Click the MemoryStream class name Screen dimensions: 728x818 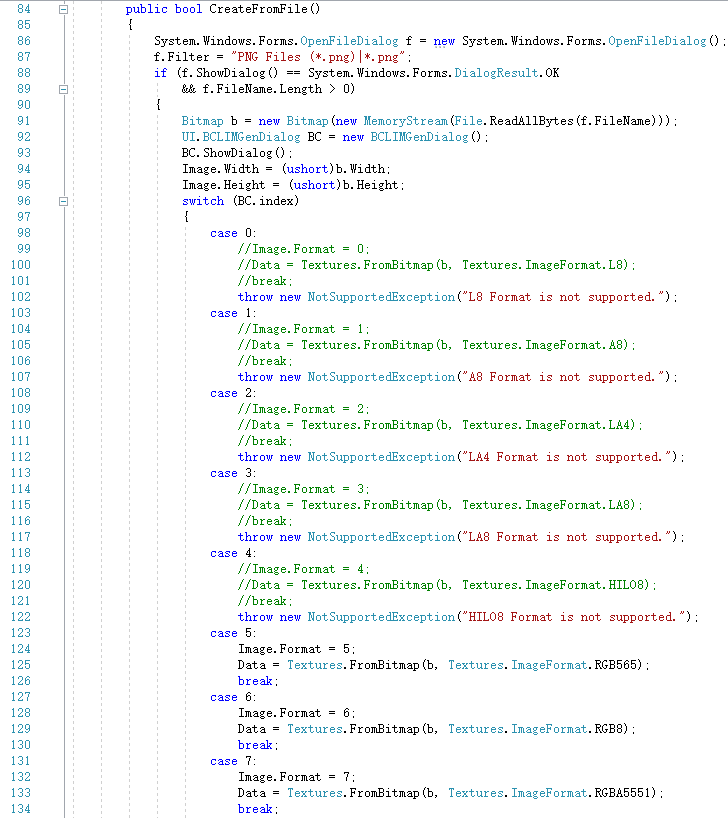(x=405, y=121)
